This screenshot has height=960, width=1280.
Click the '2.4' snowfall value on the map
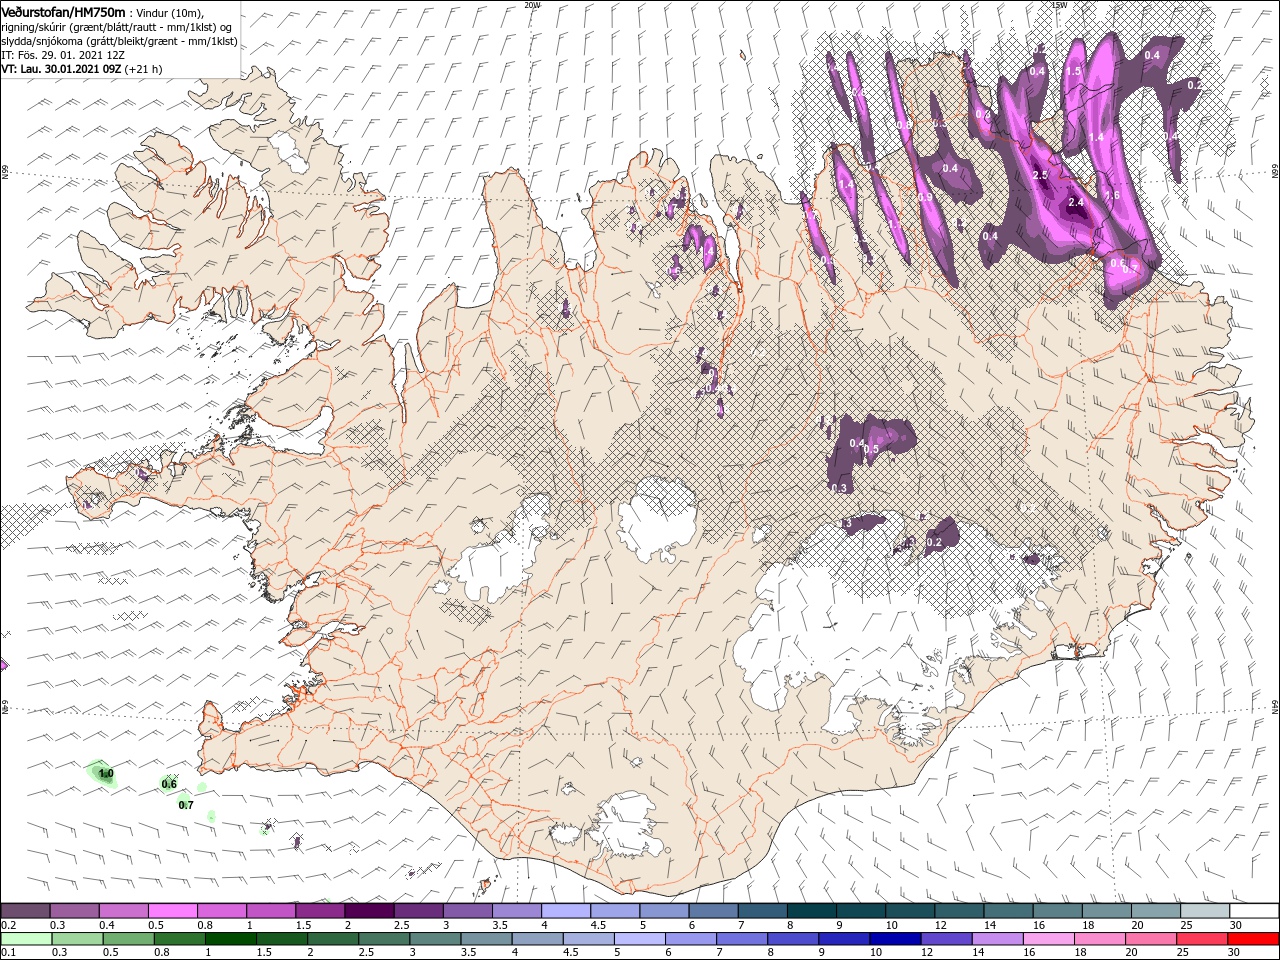[1076, 203]
